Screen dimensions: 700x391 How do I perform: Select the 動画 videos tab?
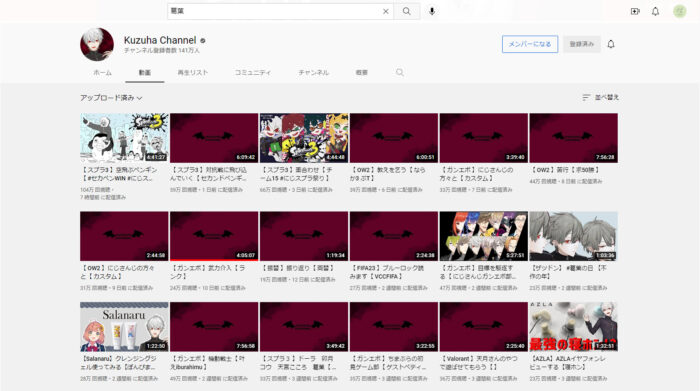coord(145,72)
